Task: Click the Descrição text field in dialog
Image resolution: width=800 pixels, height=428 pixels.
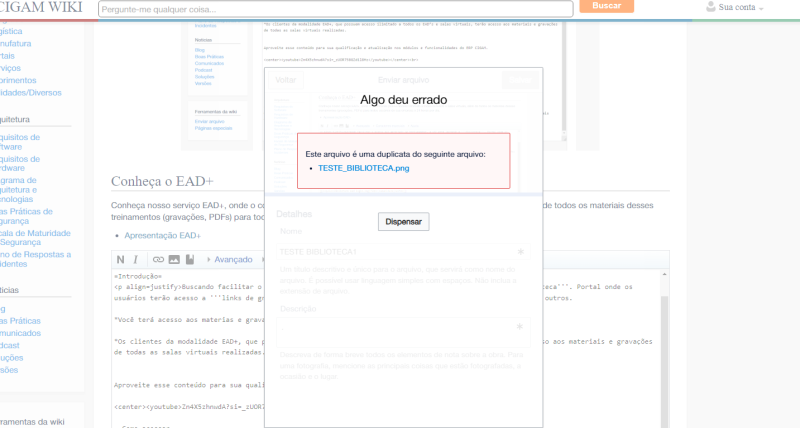Action: pyautogui.click(x=403, y=332)
